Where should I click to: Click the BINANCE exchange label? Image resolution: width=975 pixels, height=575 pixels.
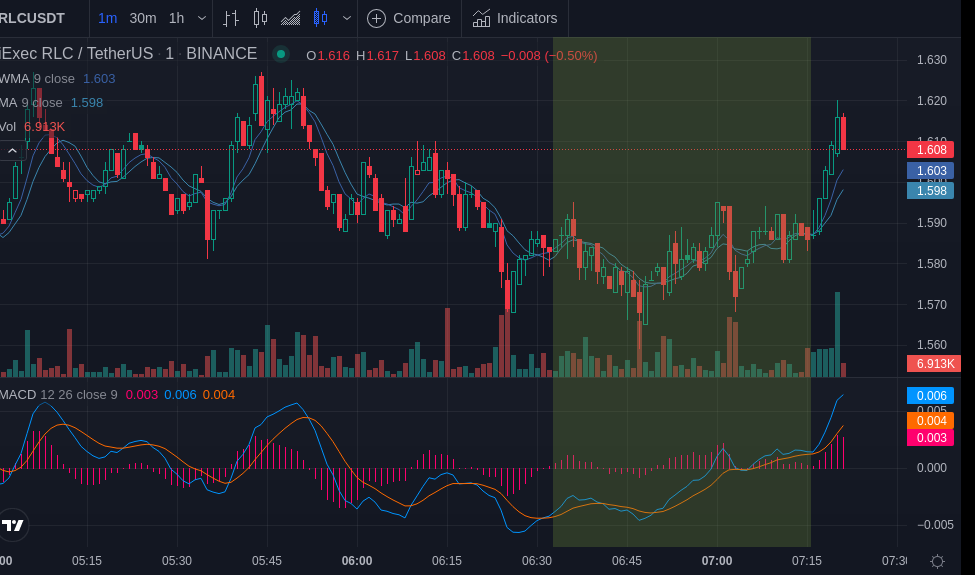click(x=221, y=53)
